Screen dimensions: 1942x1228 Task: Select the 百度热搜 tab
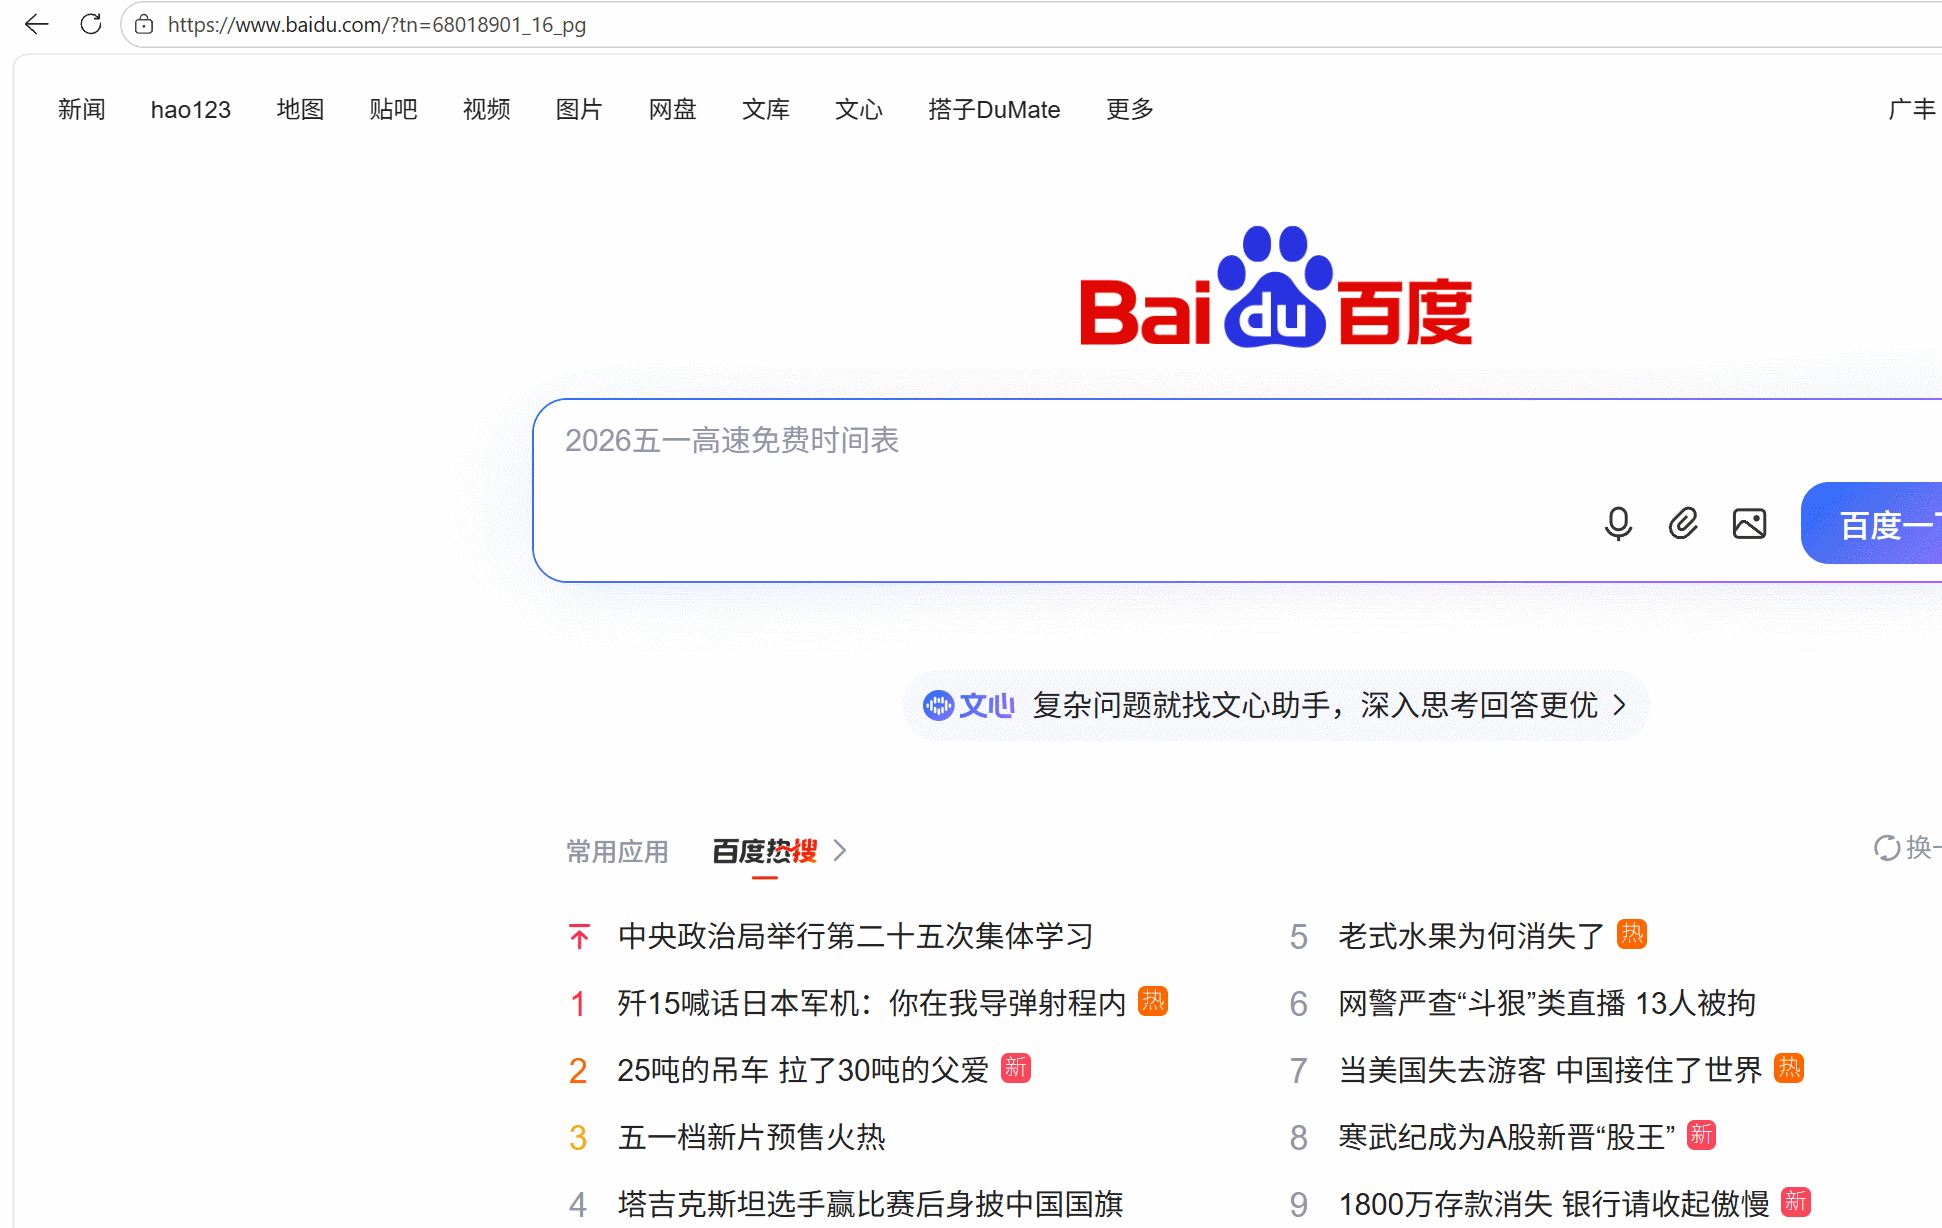pos(764,851)
